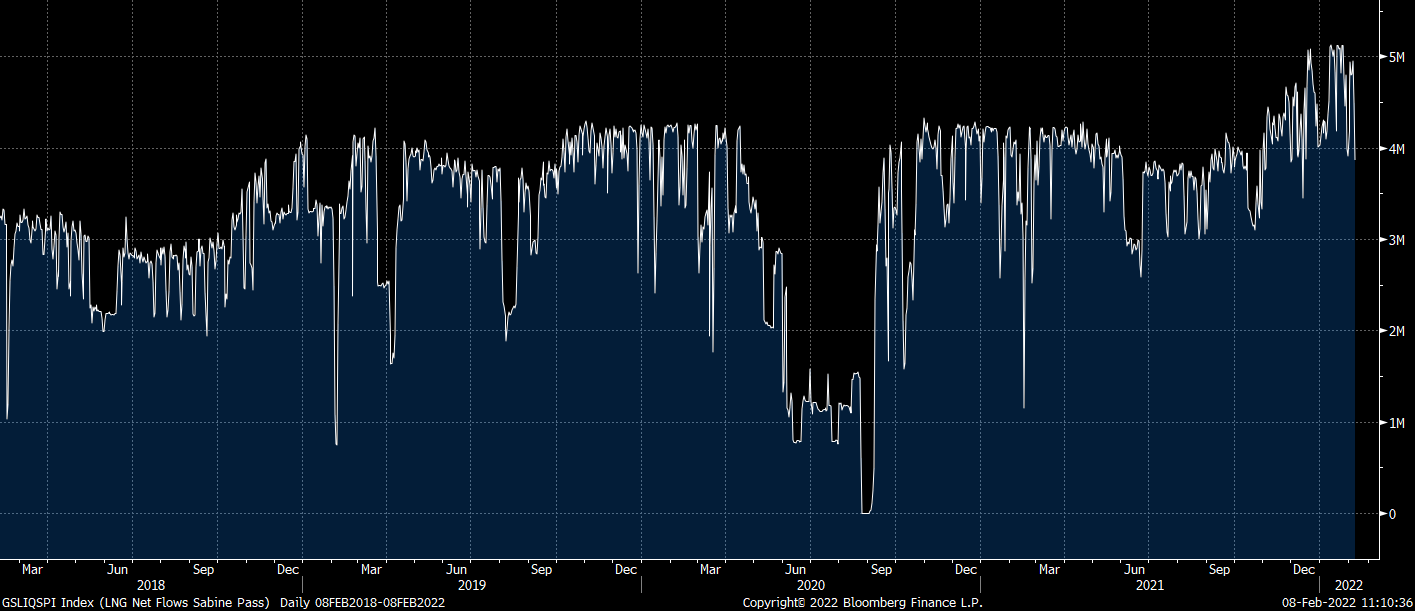Image resolution: width=1415 pixels, height=611 pixels.
Task: Select the 2020 year label on time axis
Action: (x=811, y=585)
